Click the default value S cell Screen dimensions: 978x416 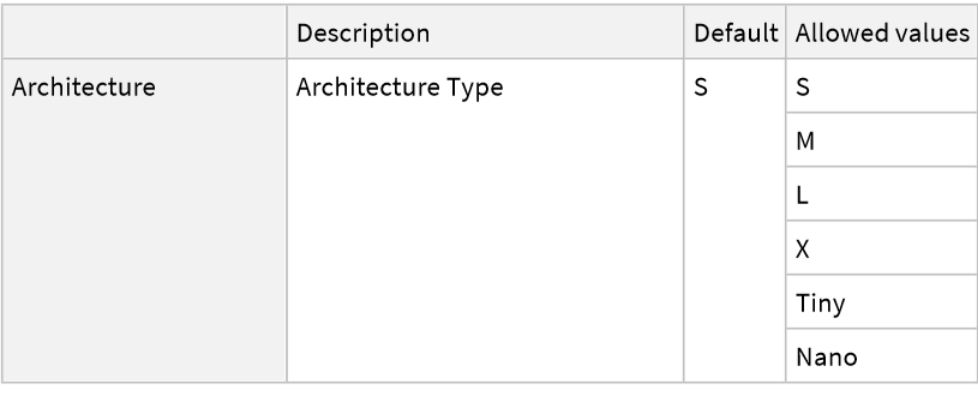[x=701, y=87]
